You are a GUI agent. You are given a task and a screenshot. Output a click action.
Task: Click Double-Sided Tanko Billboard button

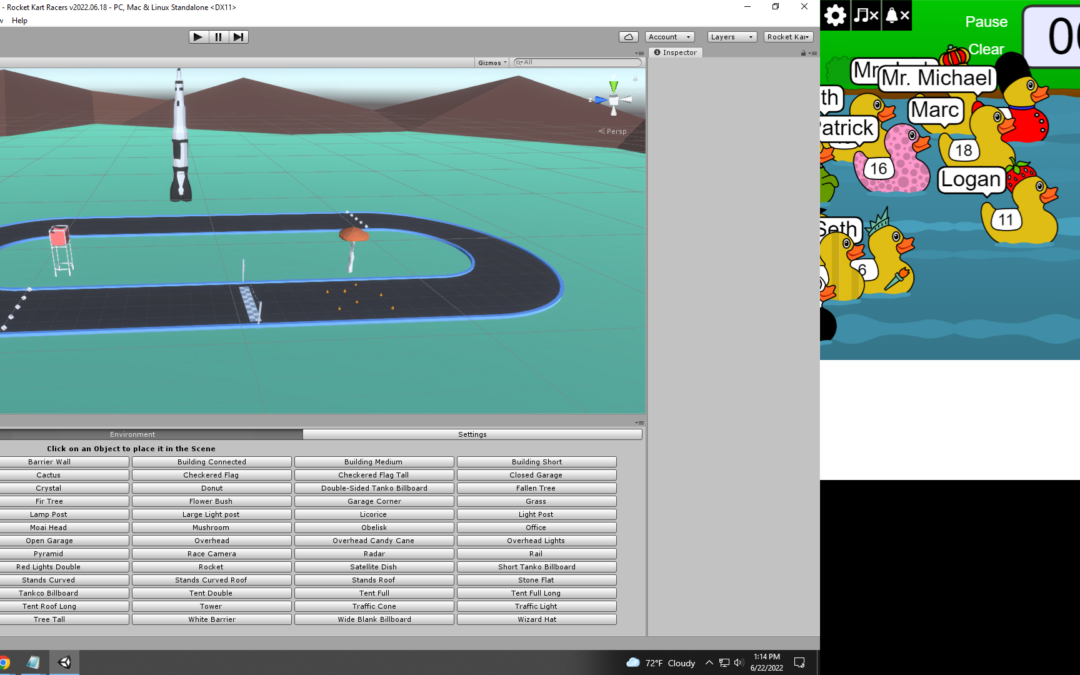[374, 488]
